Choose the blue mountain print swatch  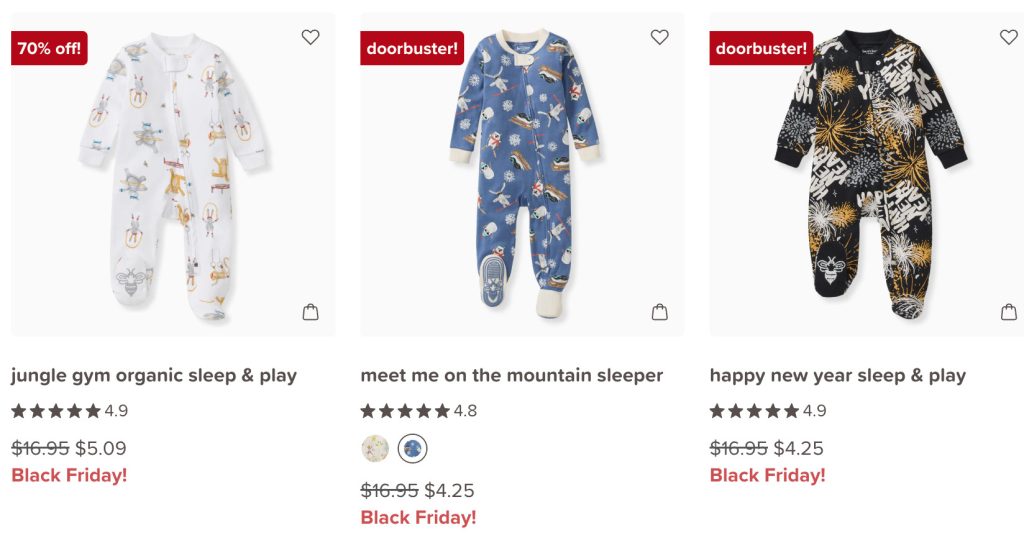click(412, 449)
